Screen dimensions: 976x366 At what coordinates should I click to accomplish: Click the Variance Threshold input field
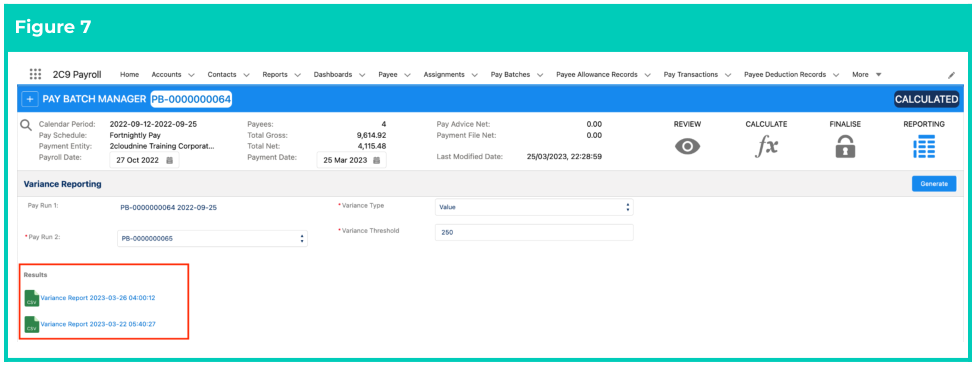tap(534, 232)
